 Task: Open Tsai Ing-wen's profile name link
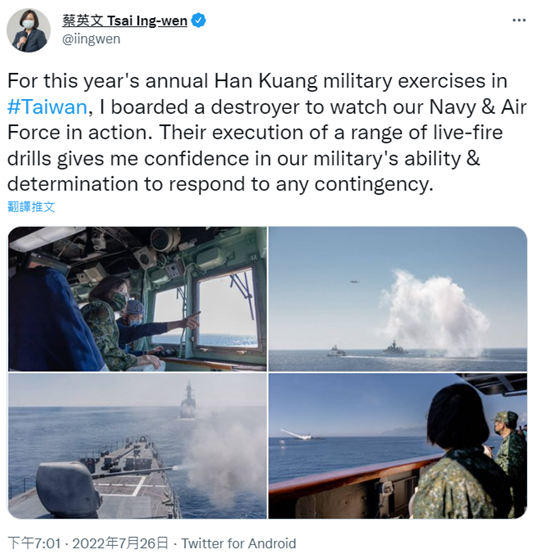pyautogui.click(x=125, y=21)
